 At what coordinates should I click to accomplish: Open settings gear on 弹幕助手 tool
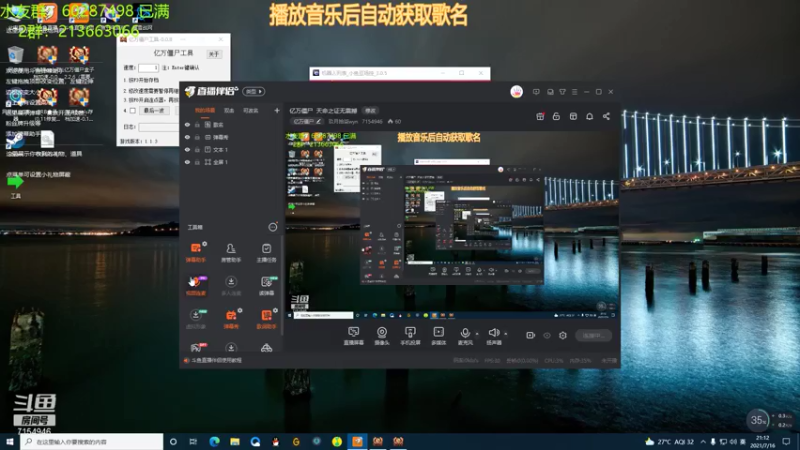205,244
